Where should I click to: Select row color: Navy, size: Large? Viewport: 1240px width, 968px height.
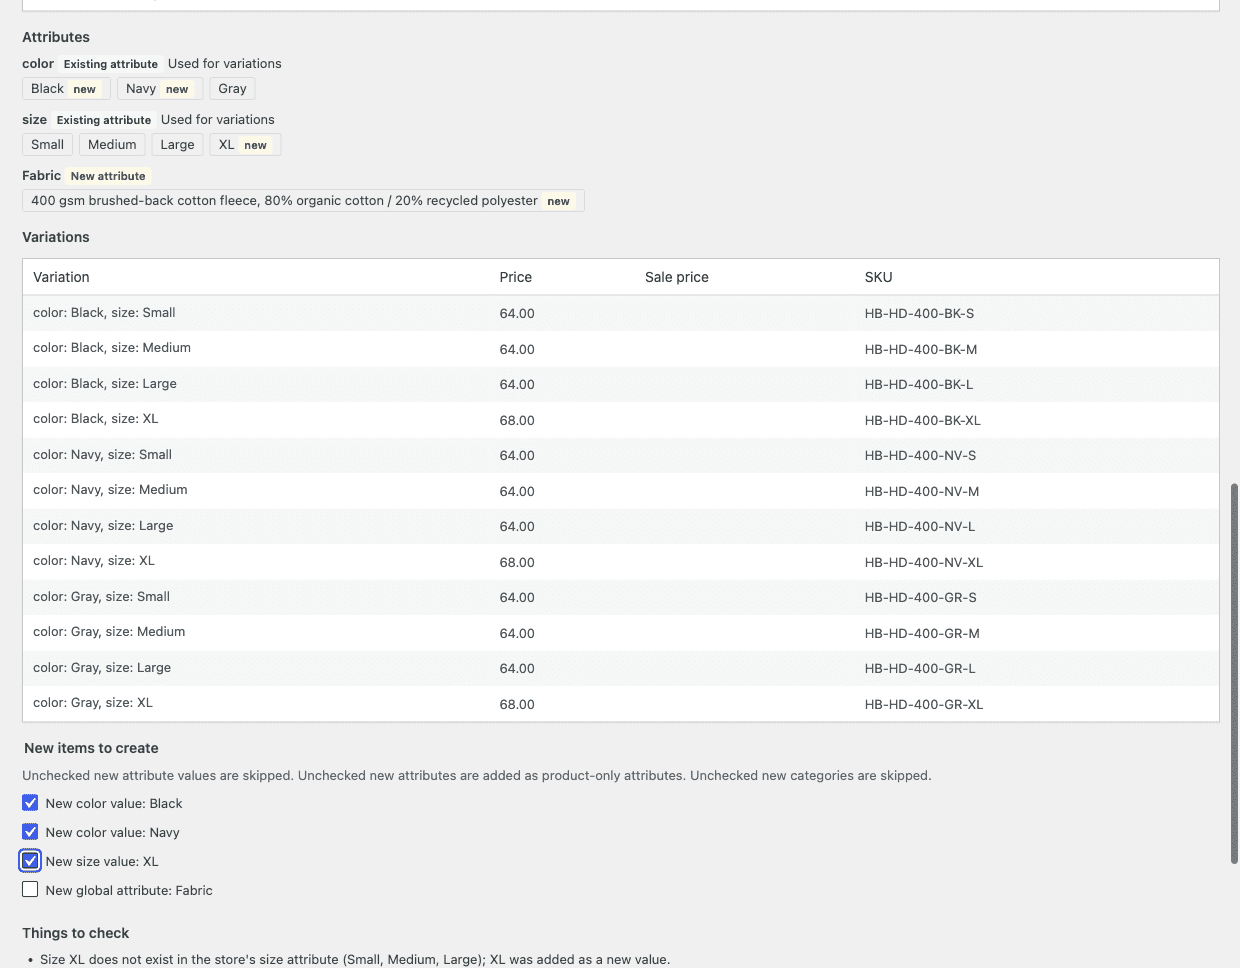pos(620,526)
